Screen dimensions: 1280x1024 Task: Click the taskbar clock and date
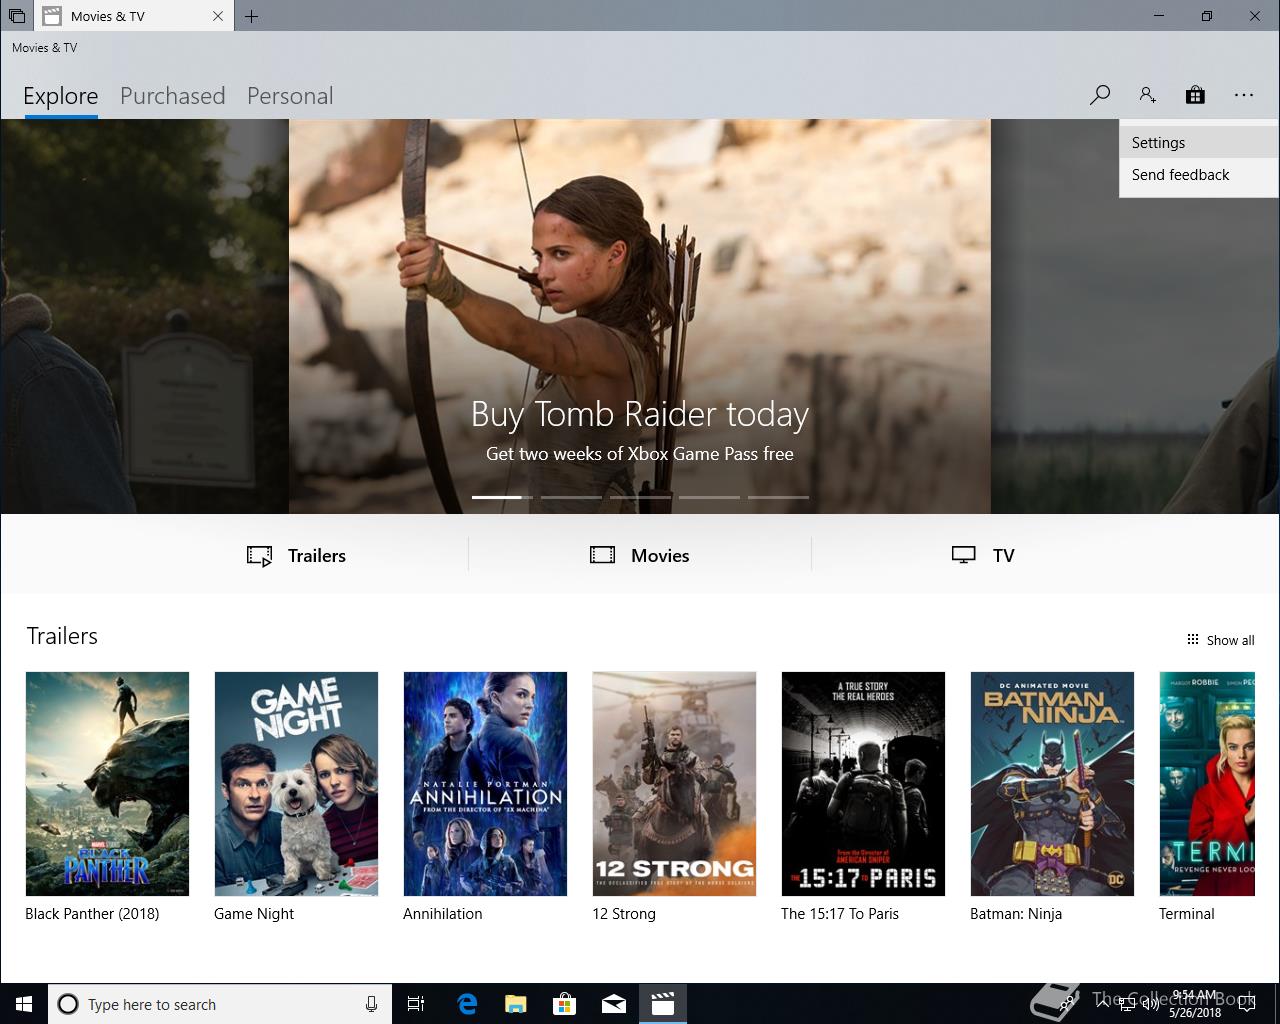1196,1004
